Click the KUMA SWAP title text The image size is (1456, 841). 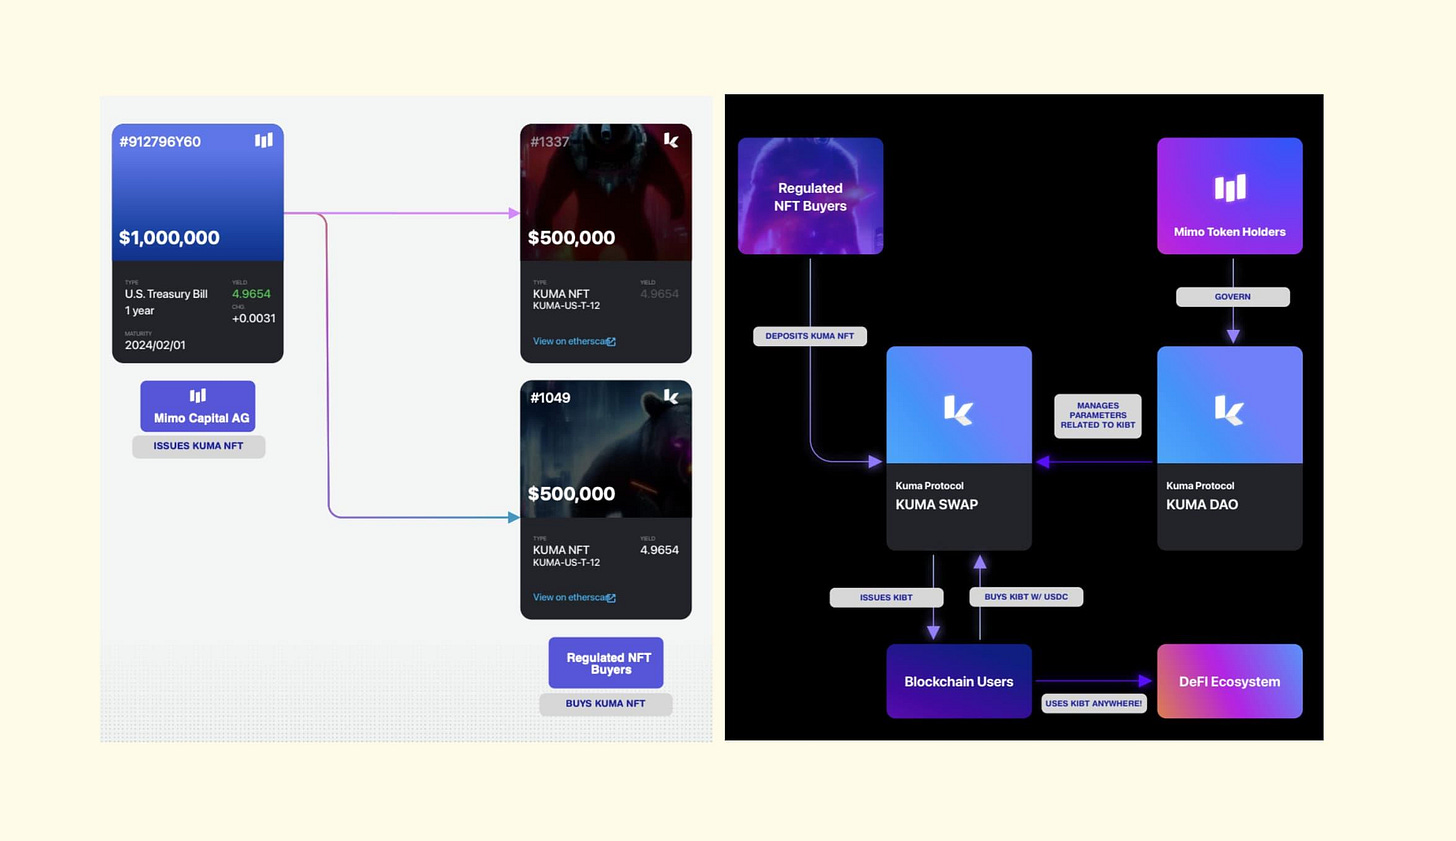pyautogui.click(x=937, y=505)
